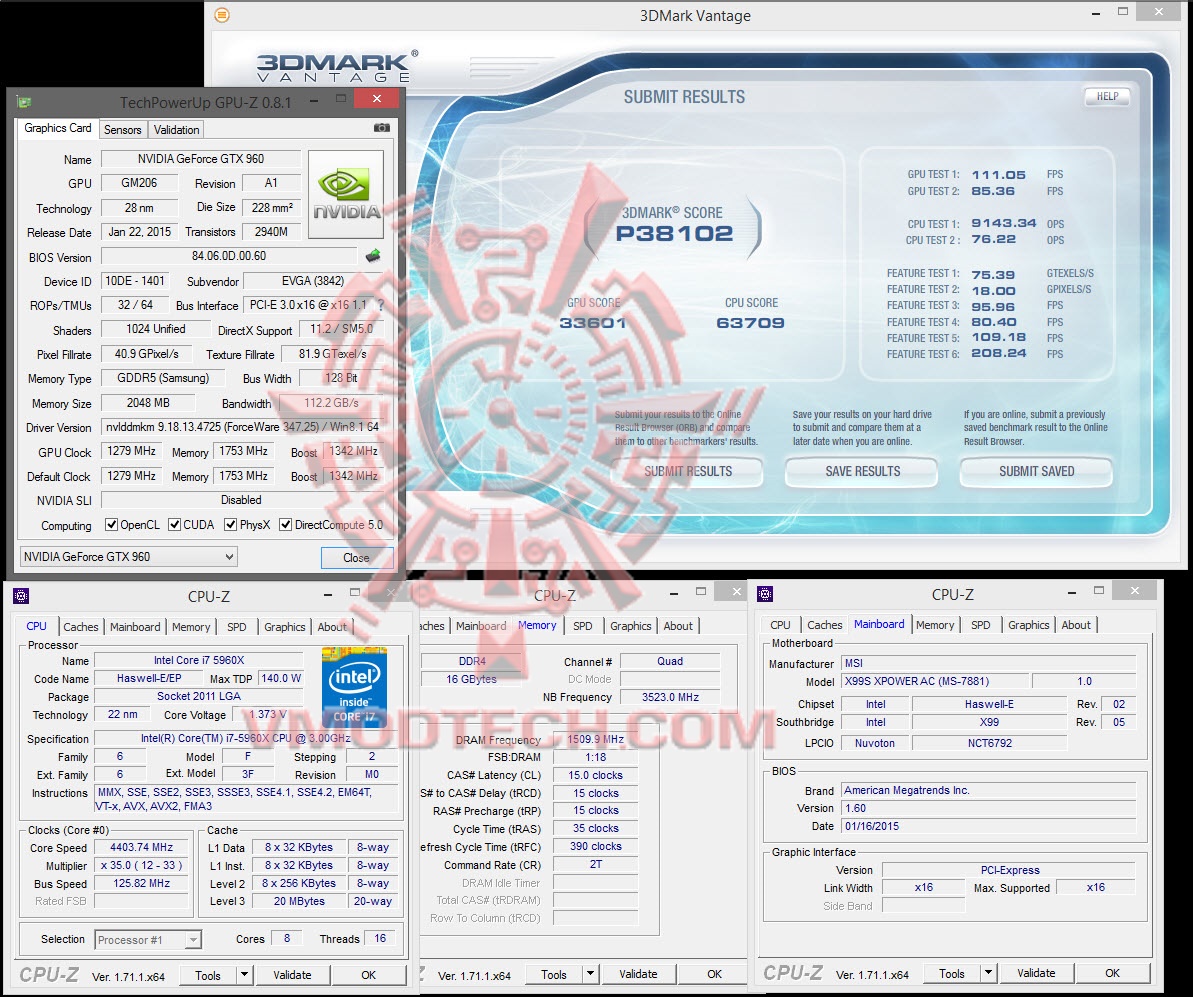Image resolution: width=1193 pixels, height=997 pixels.
Task: Toggle the DirectCompute 5.0 checkbox
Action: pyautogui.click(x=285, y=524)
